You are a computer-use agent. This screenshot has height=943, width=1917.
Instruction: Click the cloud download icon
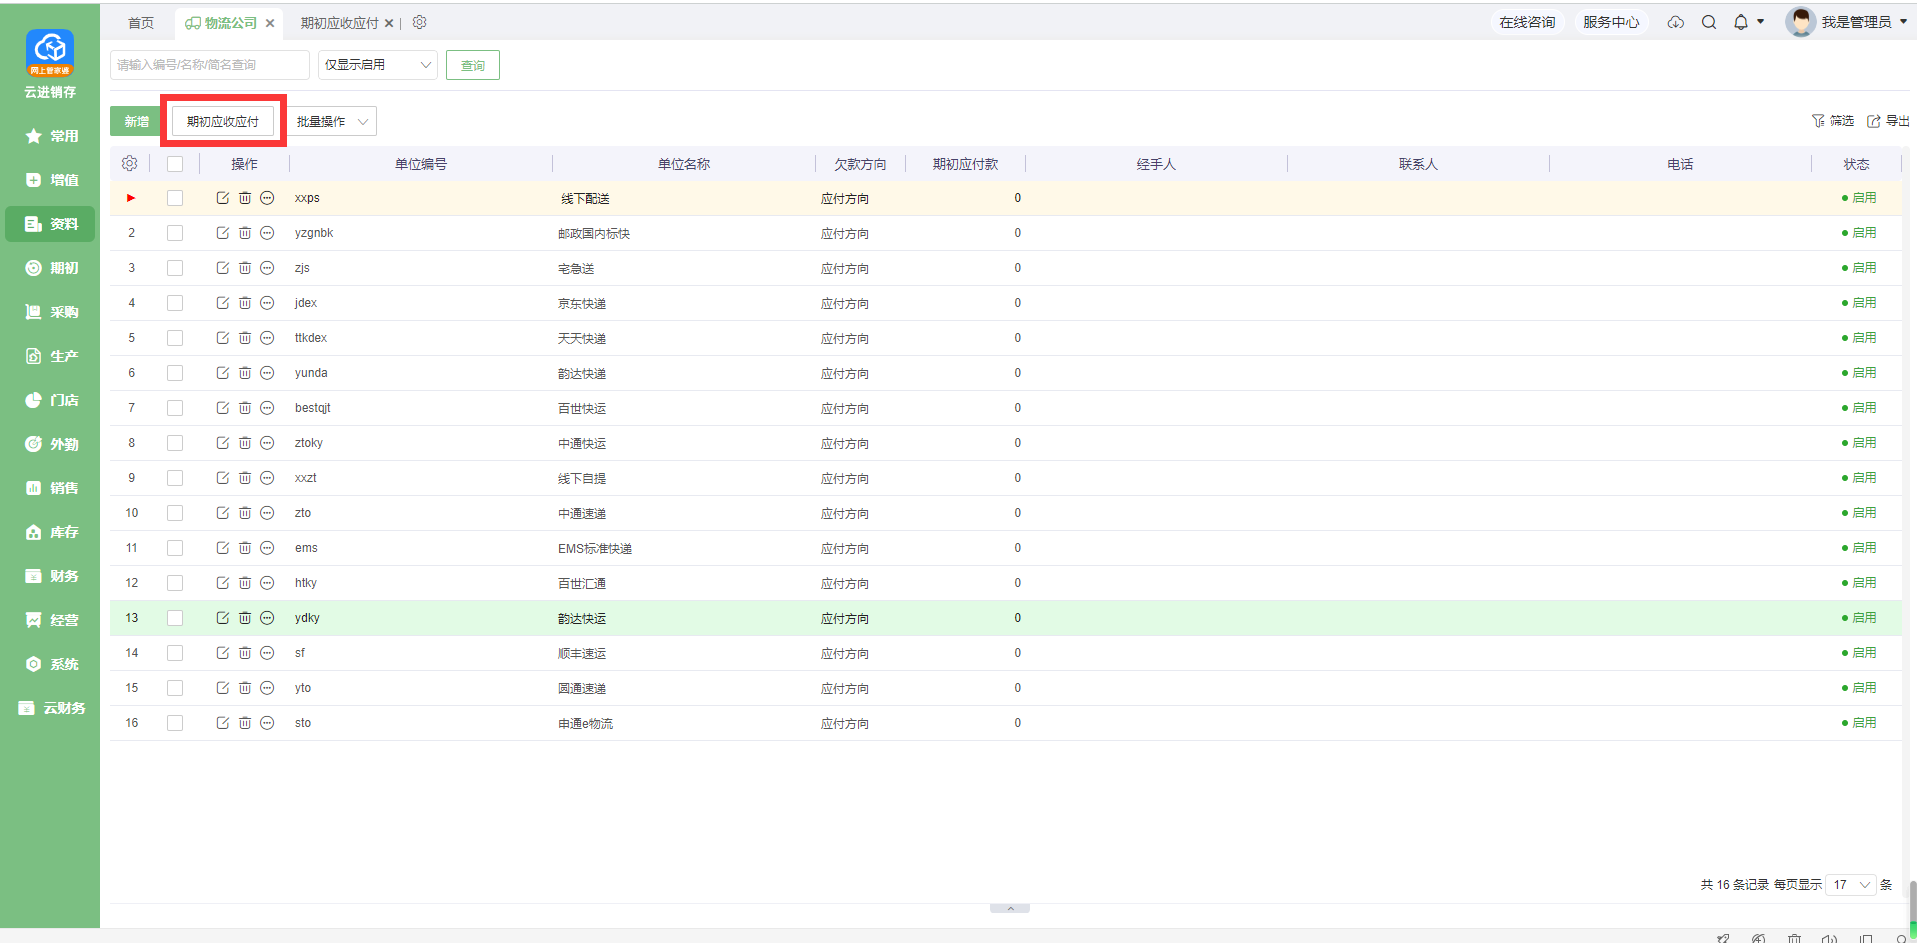(1676, 22)
